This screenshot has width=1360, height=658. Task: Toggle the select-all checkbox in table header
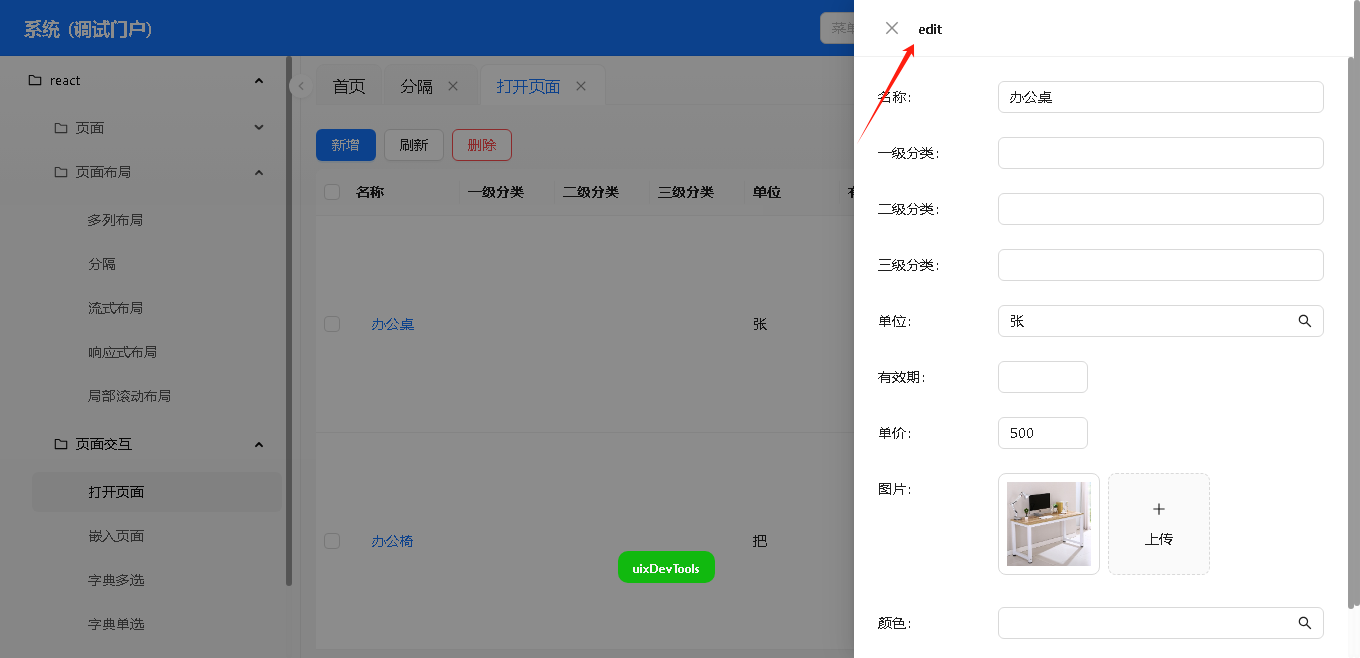[x=332, y=192]
